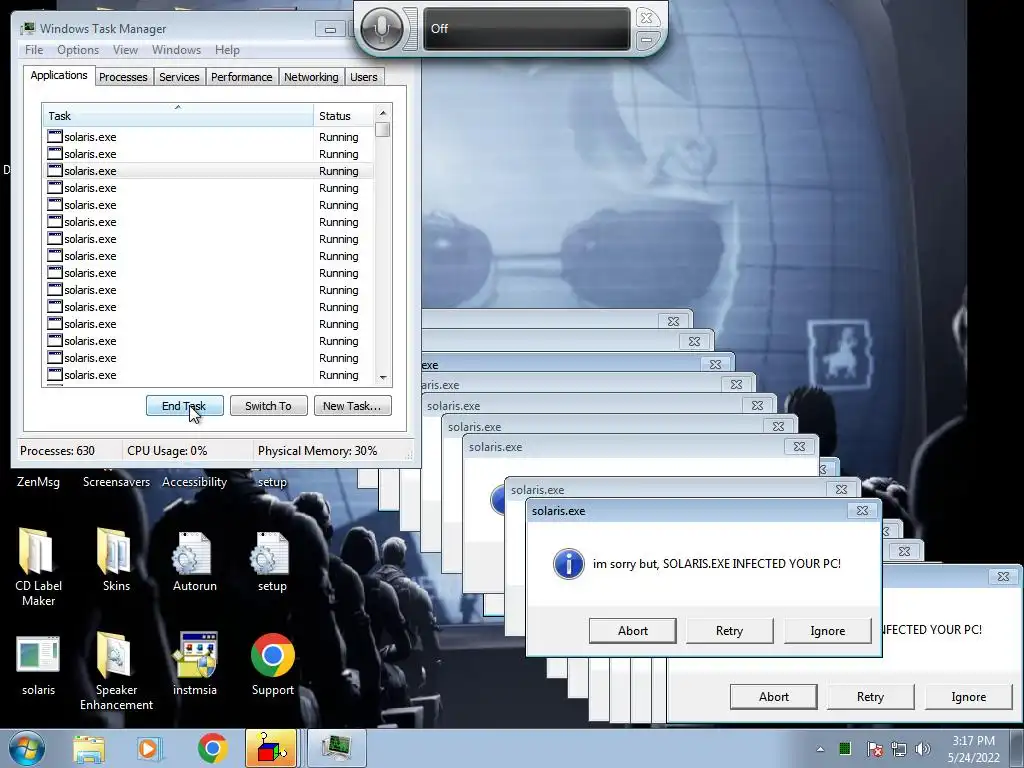This screenshot has width=1024, height=768.
Task: Click Abort in the rear bottom-right dialog
Action: pos(774,697)
